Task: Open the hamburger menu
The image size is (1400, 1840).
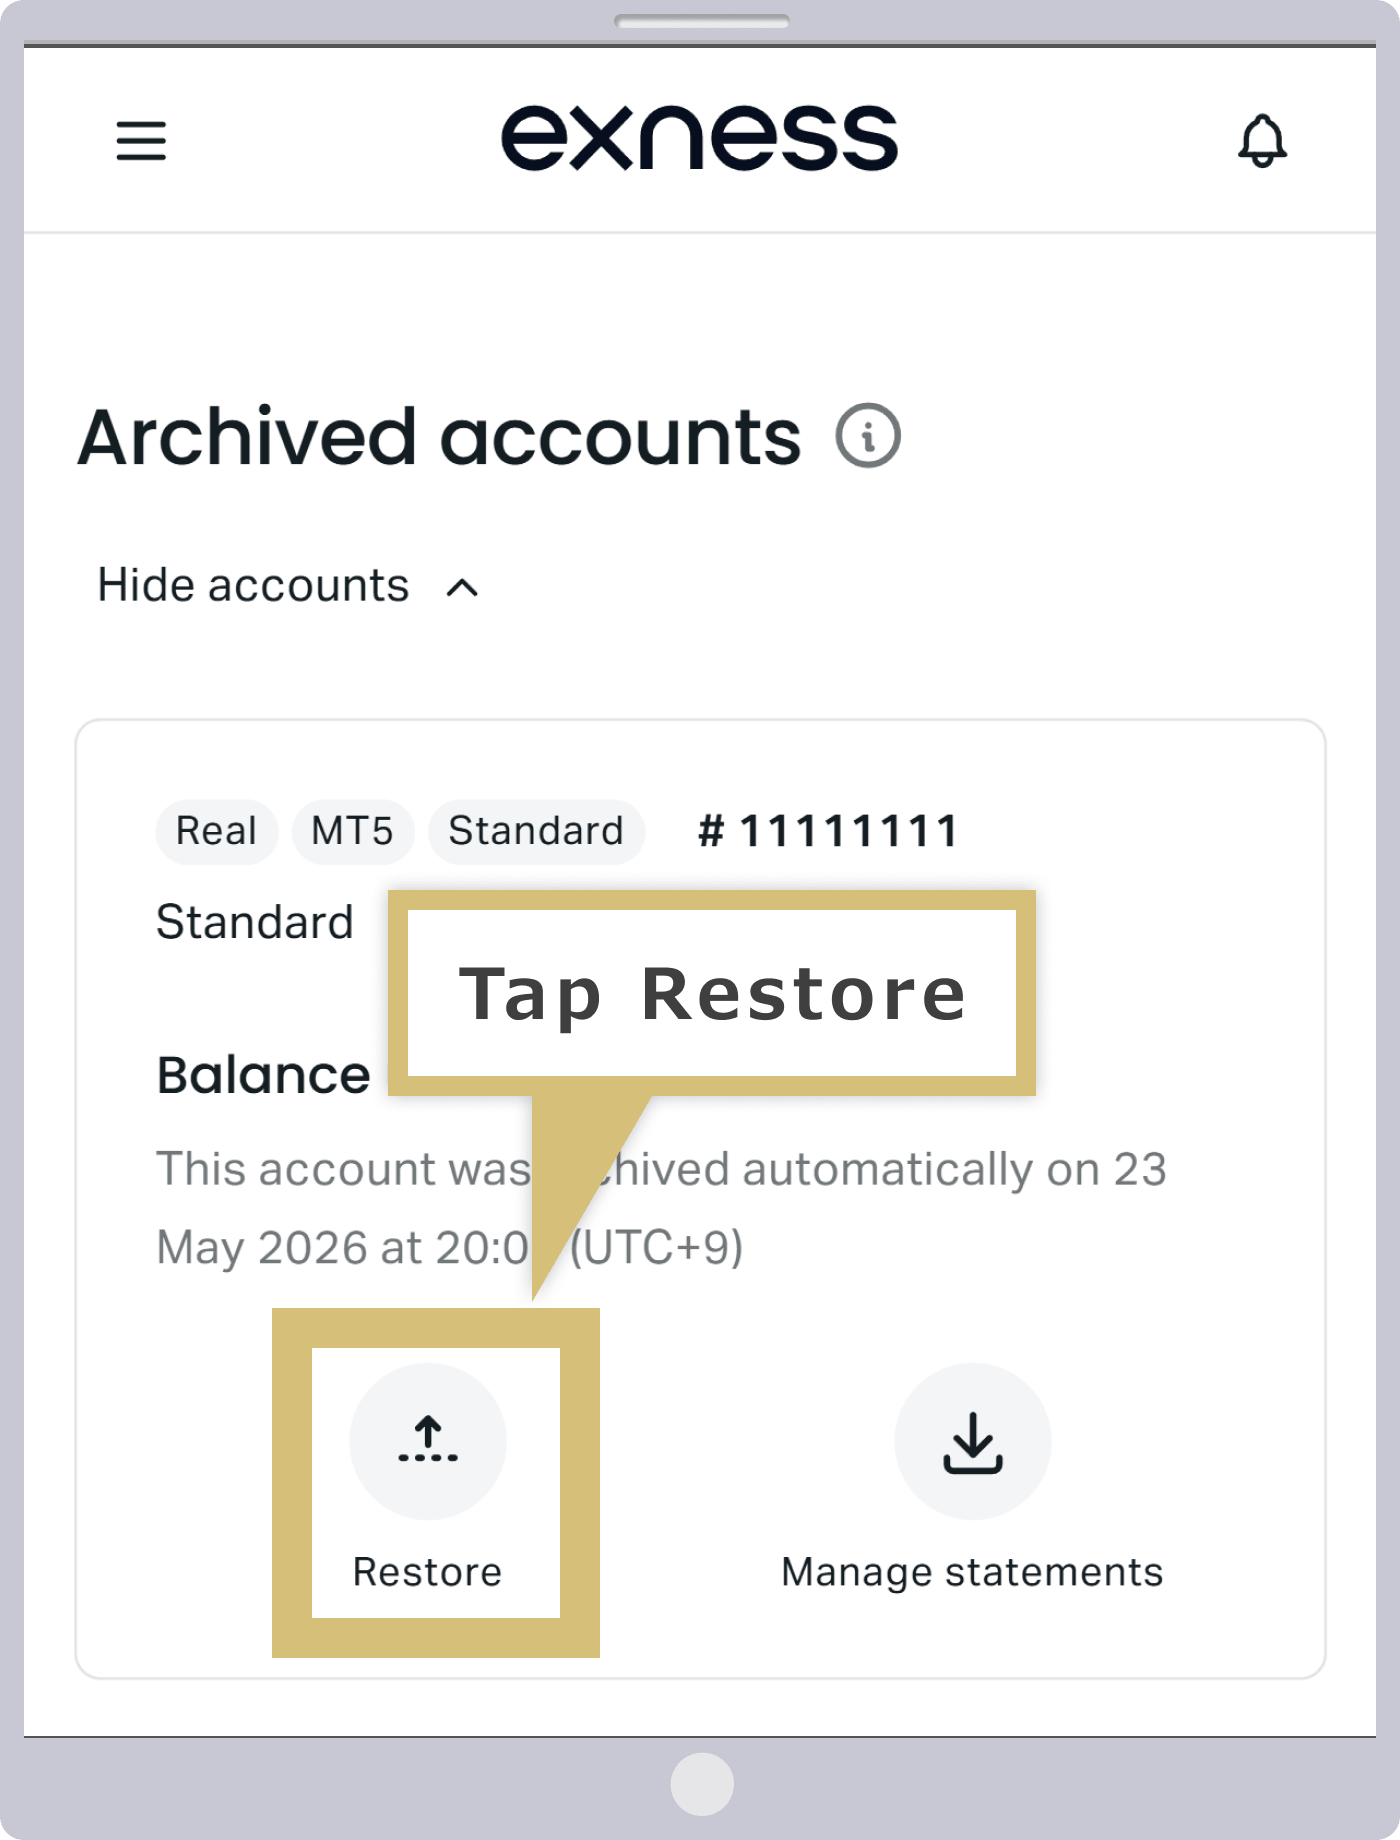Action: click(x=141, y=140)
